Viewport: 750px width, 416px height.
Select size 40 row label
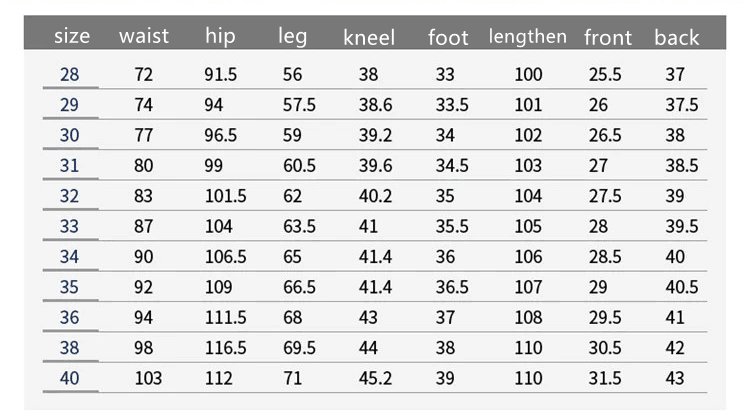click(69, 378)
